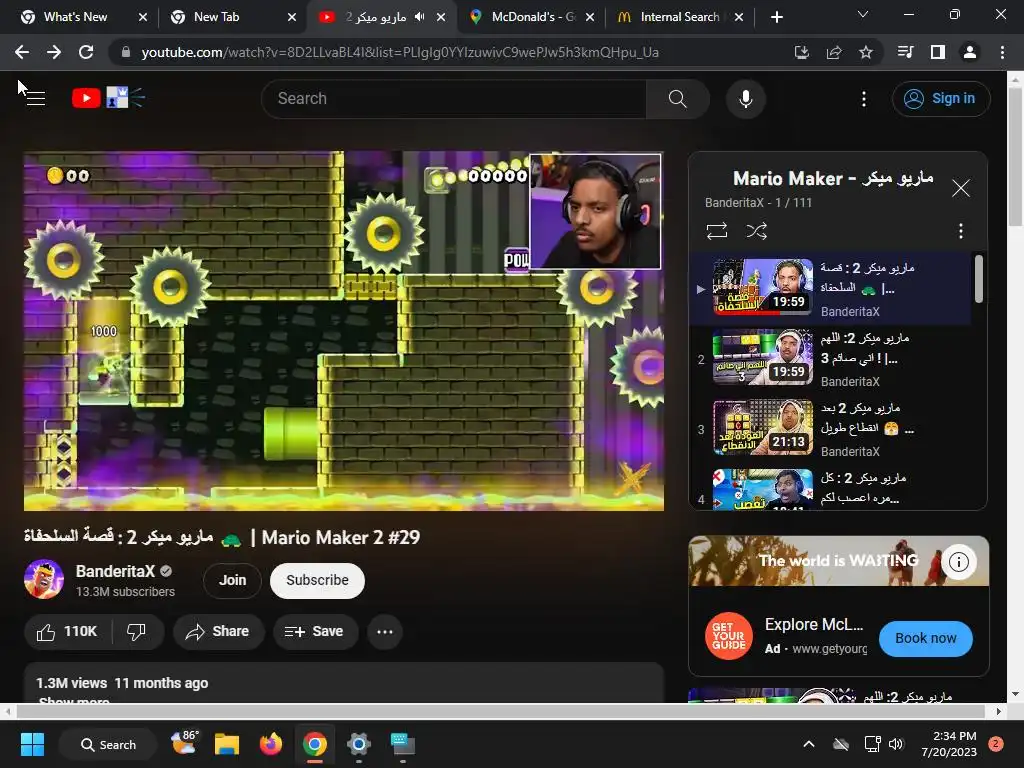Screen dimensions: 1024x768
Task: Open weather widget showing 86°
Action: point(184,743)
